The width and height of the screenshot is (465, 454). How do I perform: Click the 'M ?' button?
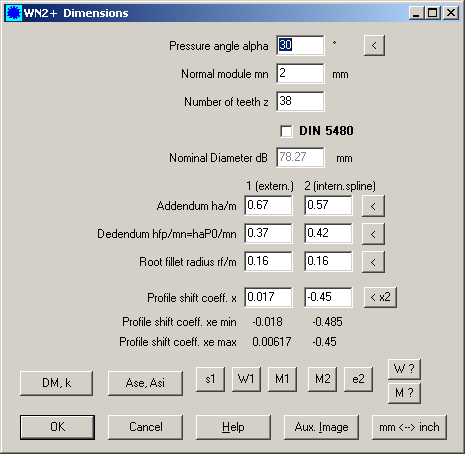[x=404, y=393]
